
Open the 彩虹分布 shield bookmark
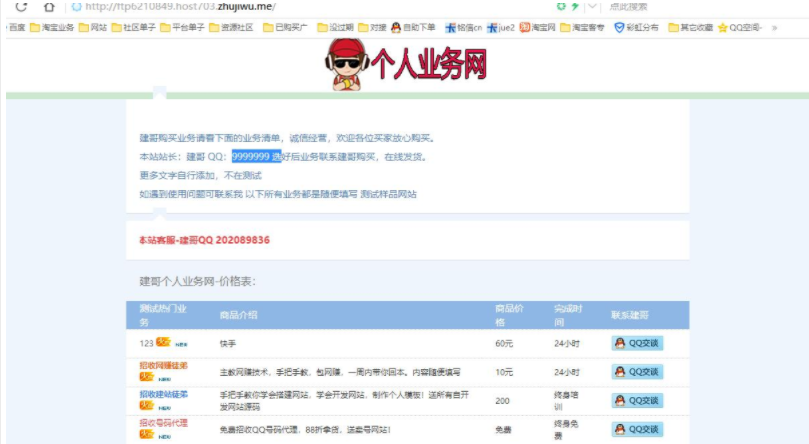(x=636, y=27)
